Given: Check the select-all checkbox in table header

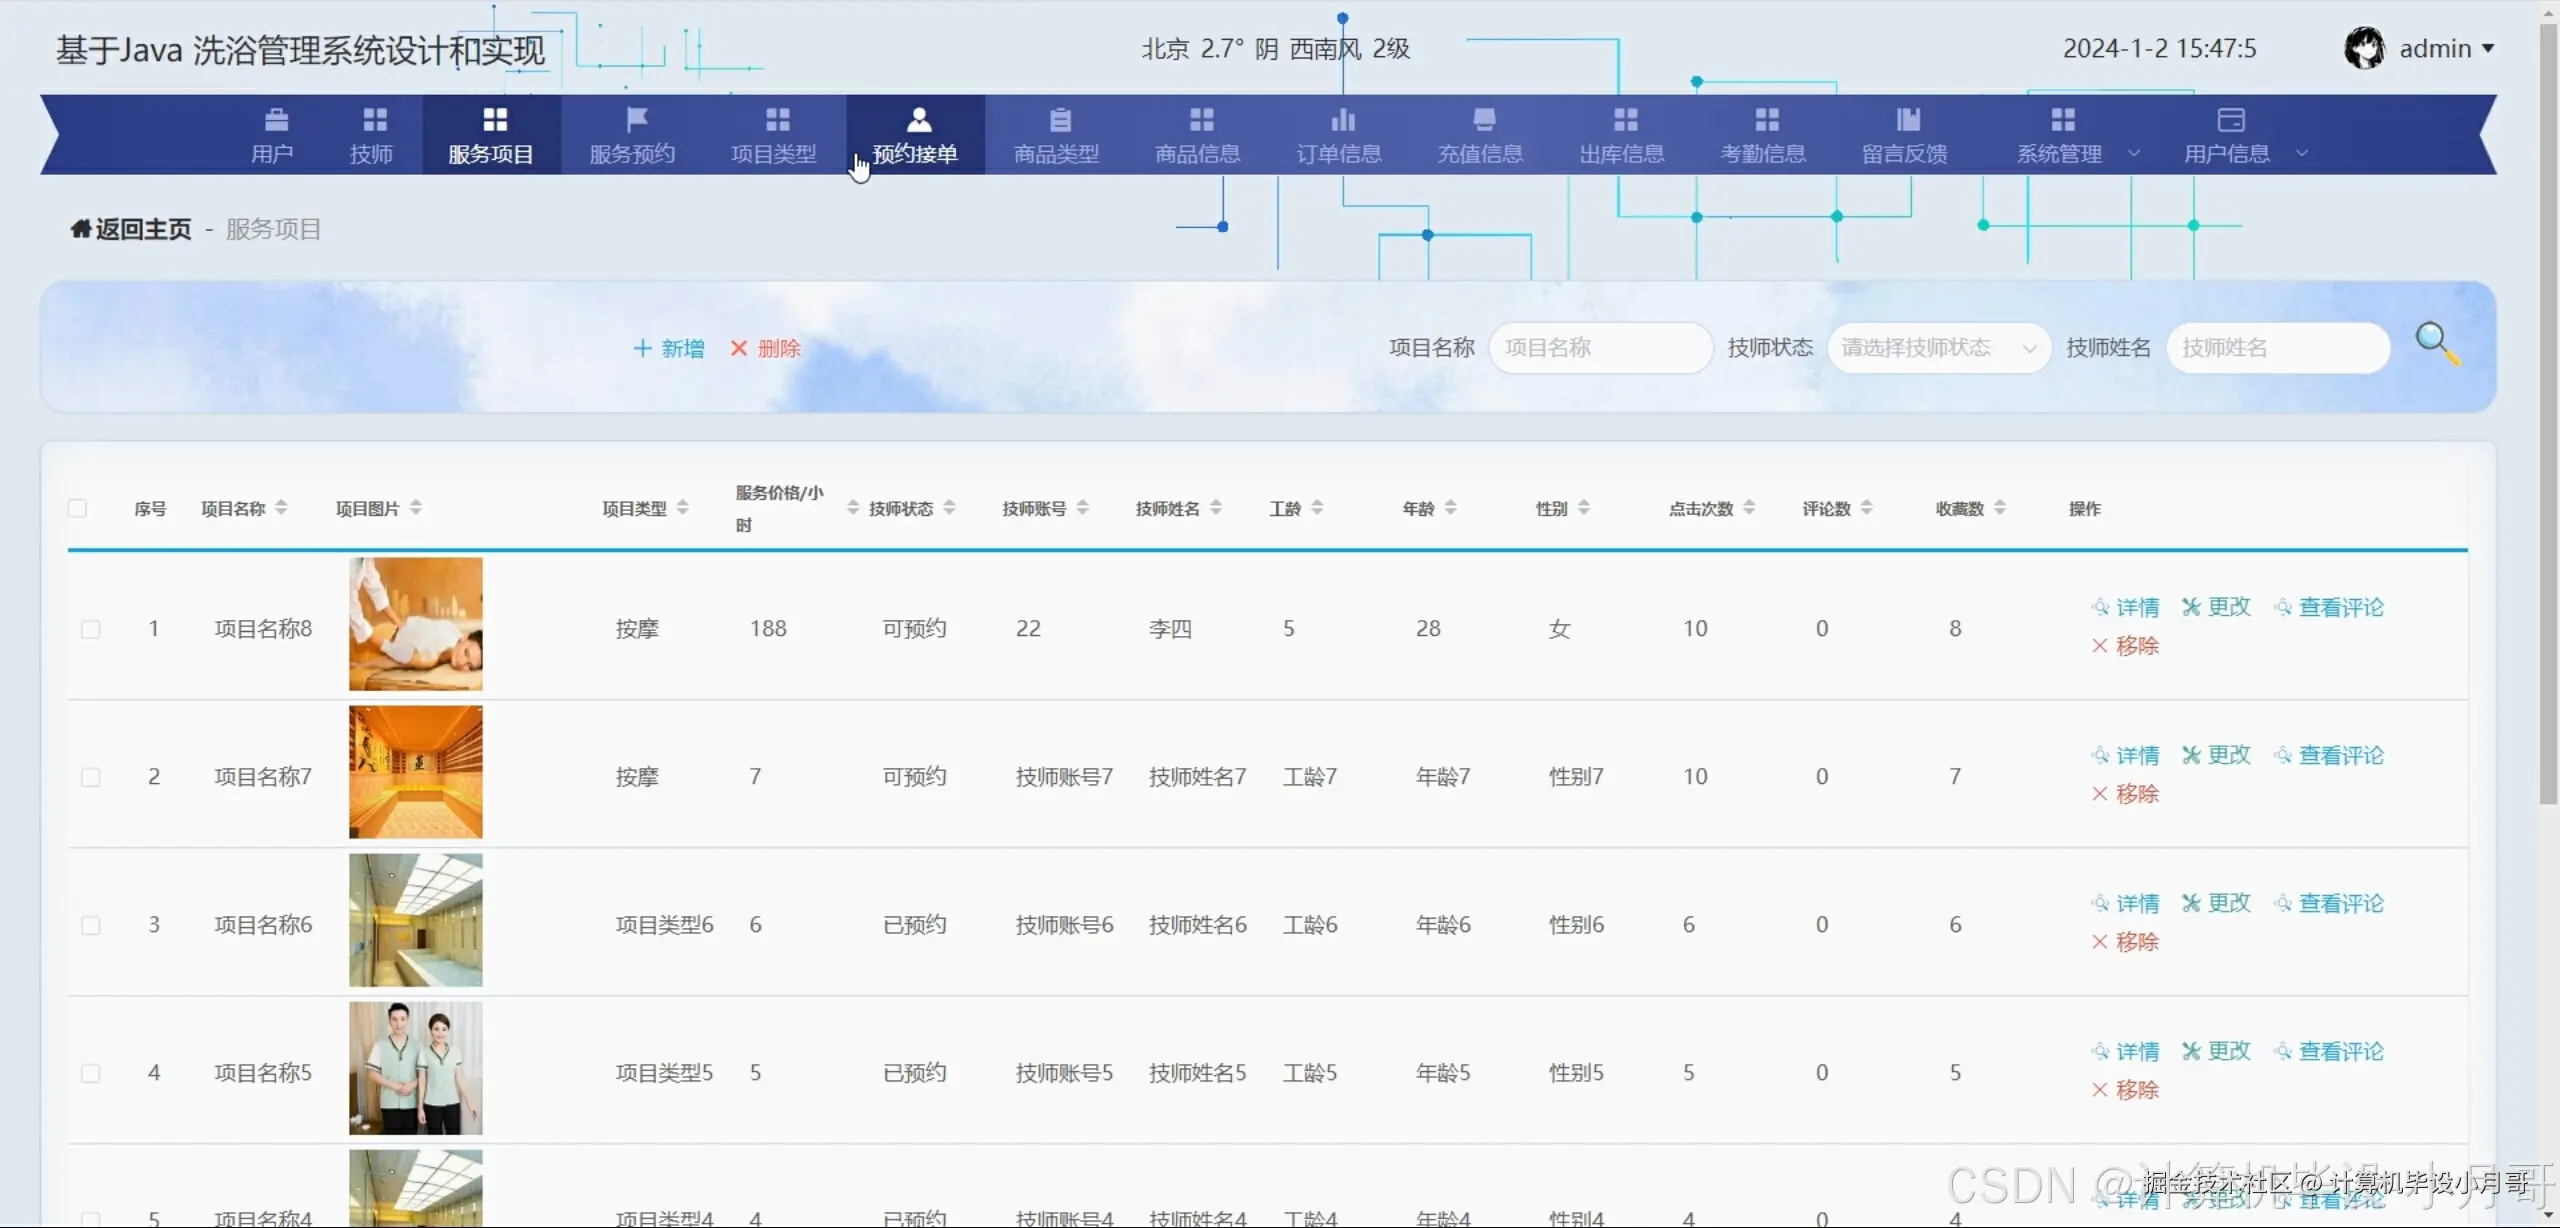Looking at the screenshot, I should click(x=78, y=507).
